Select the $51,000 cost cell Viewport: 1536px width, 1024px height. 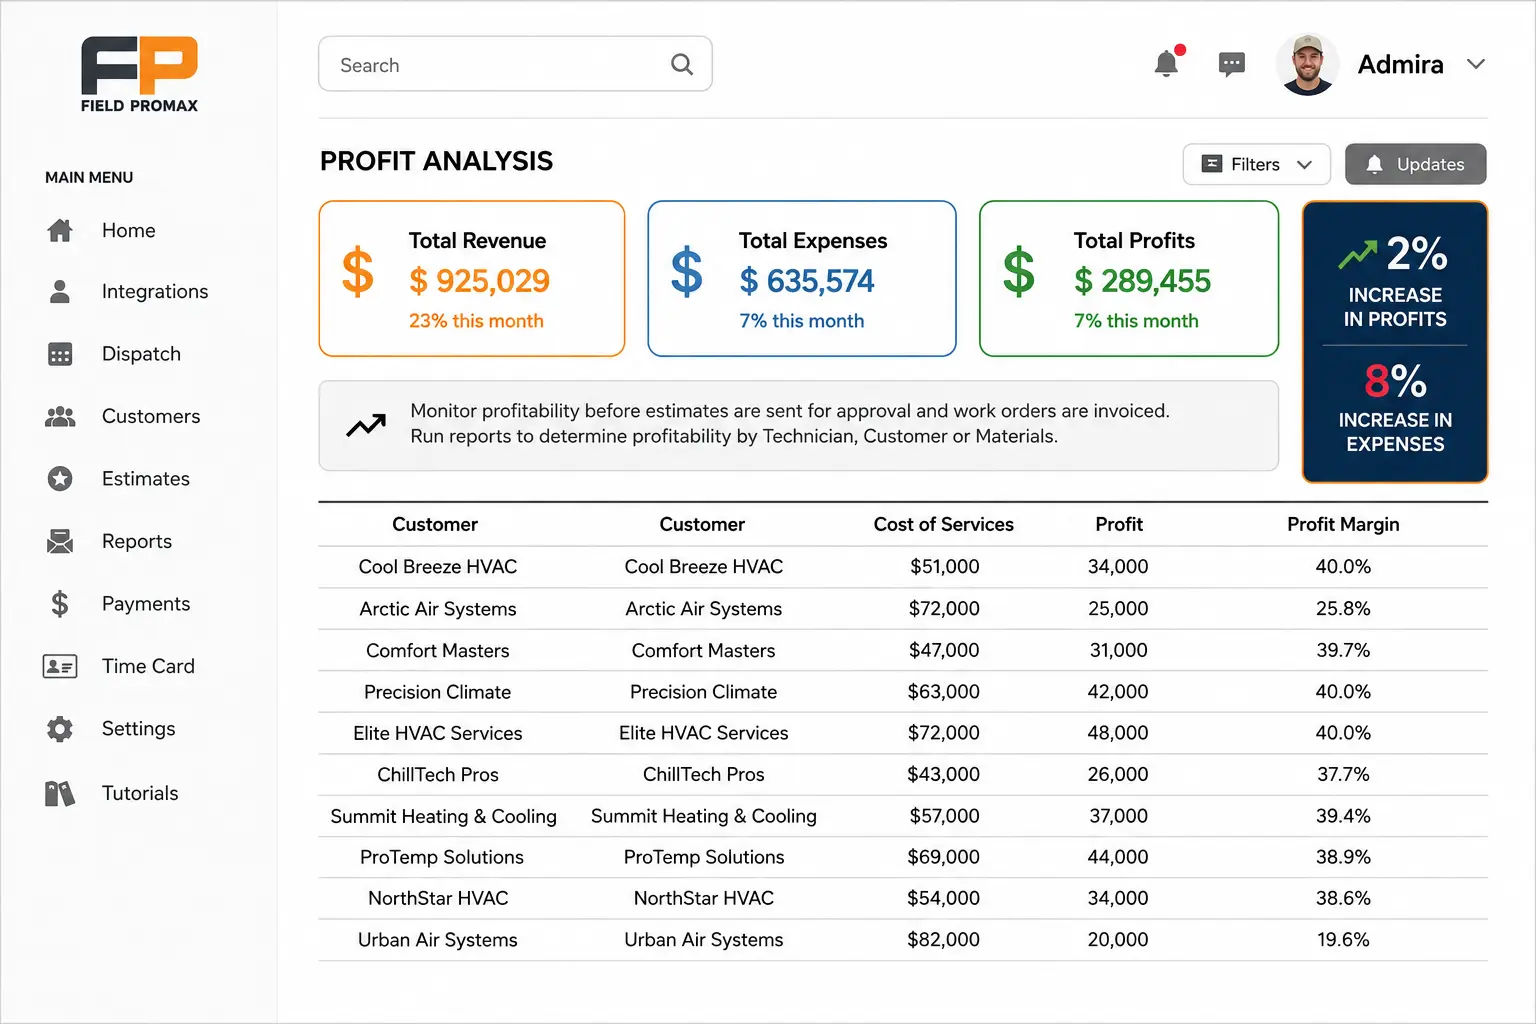click(x=944, y=567)
